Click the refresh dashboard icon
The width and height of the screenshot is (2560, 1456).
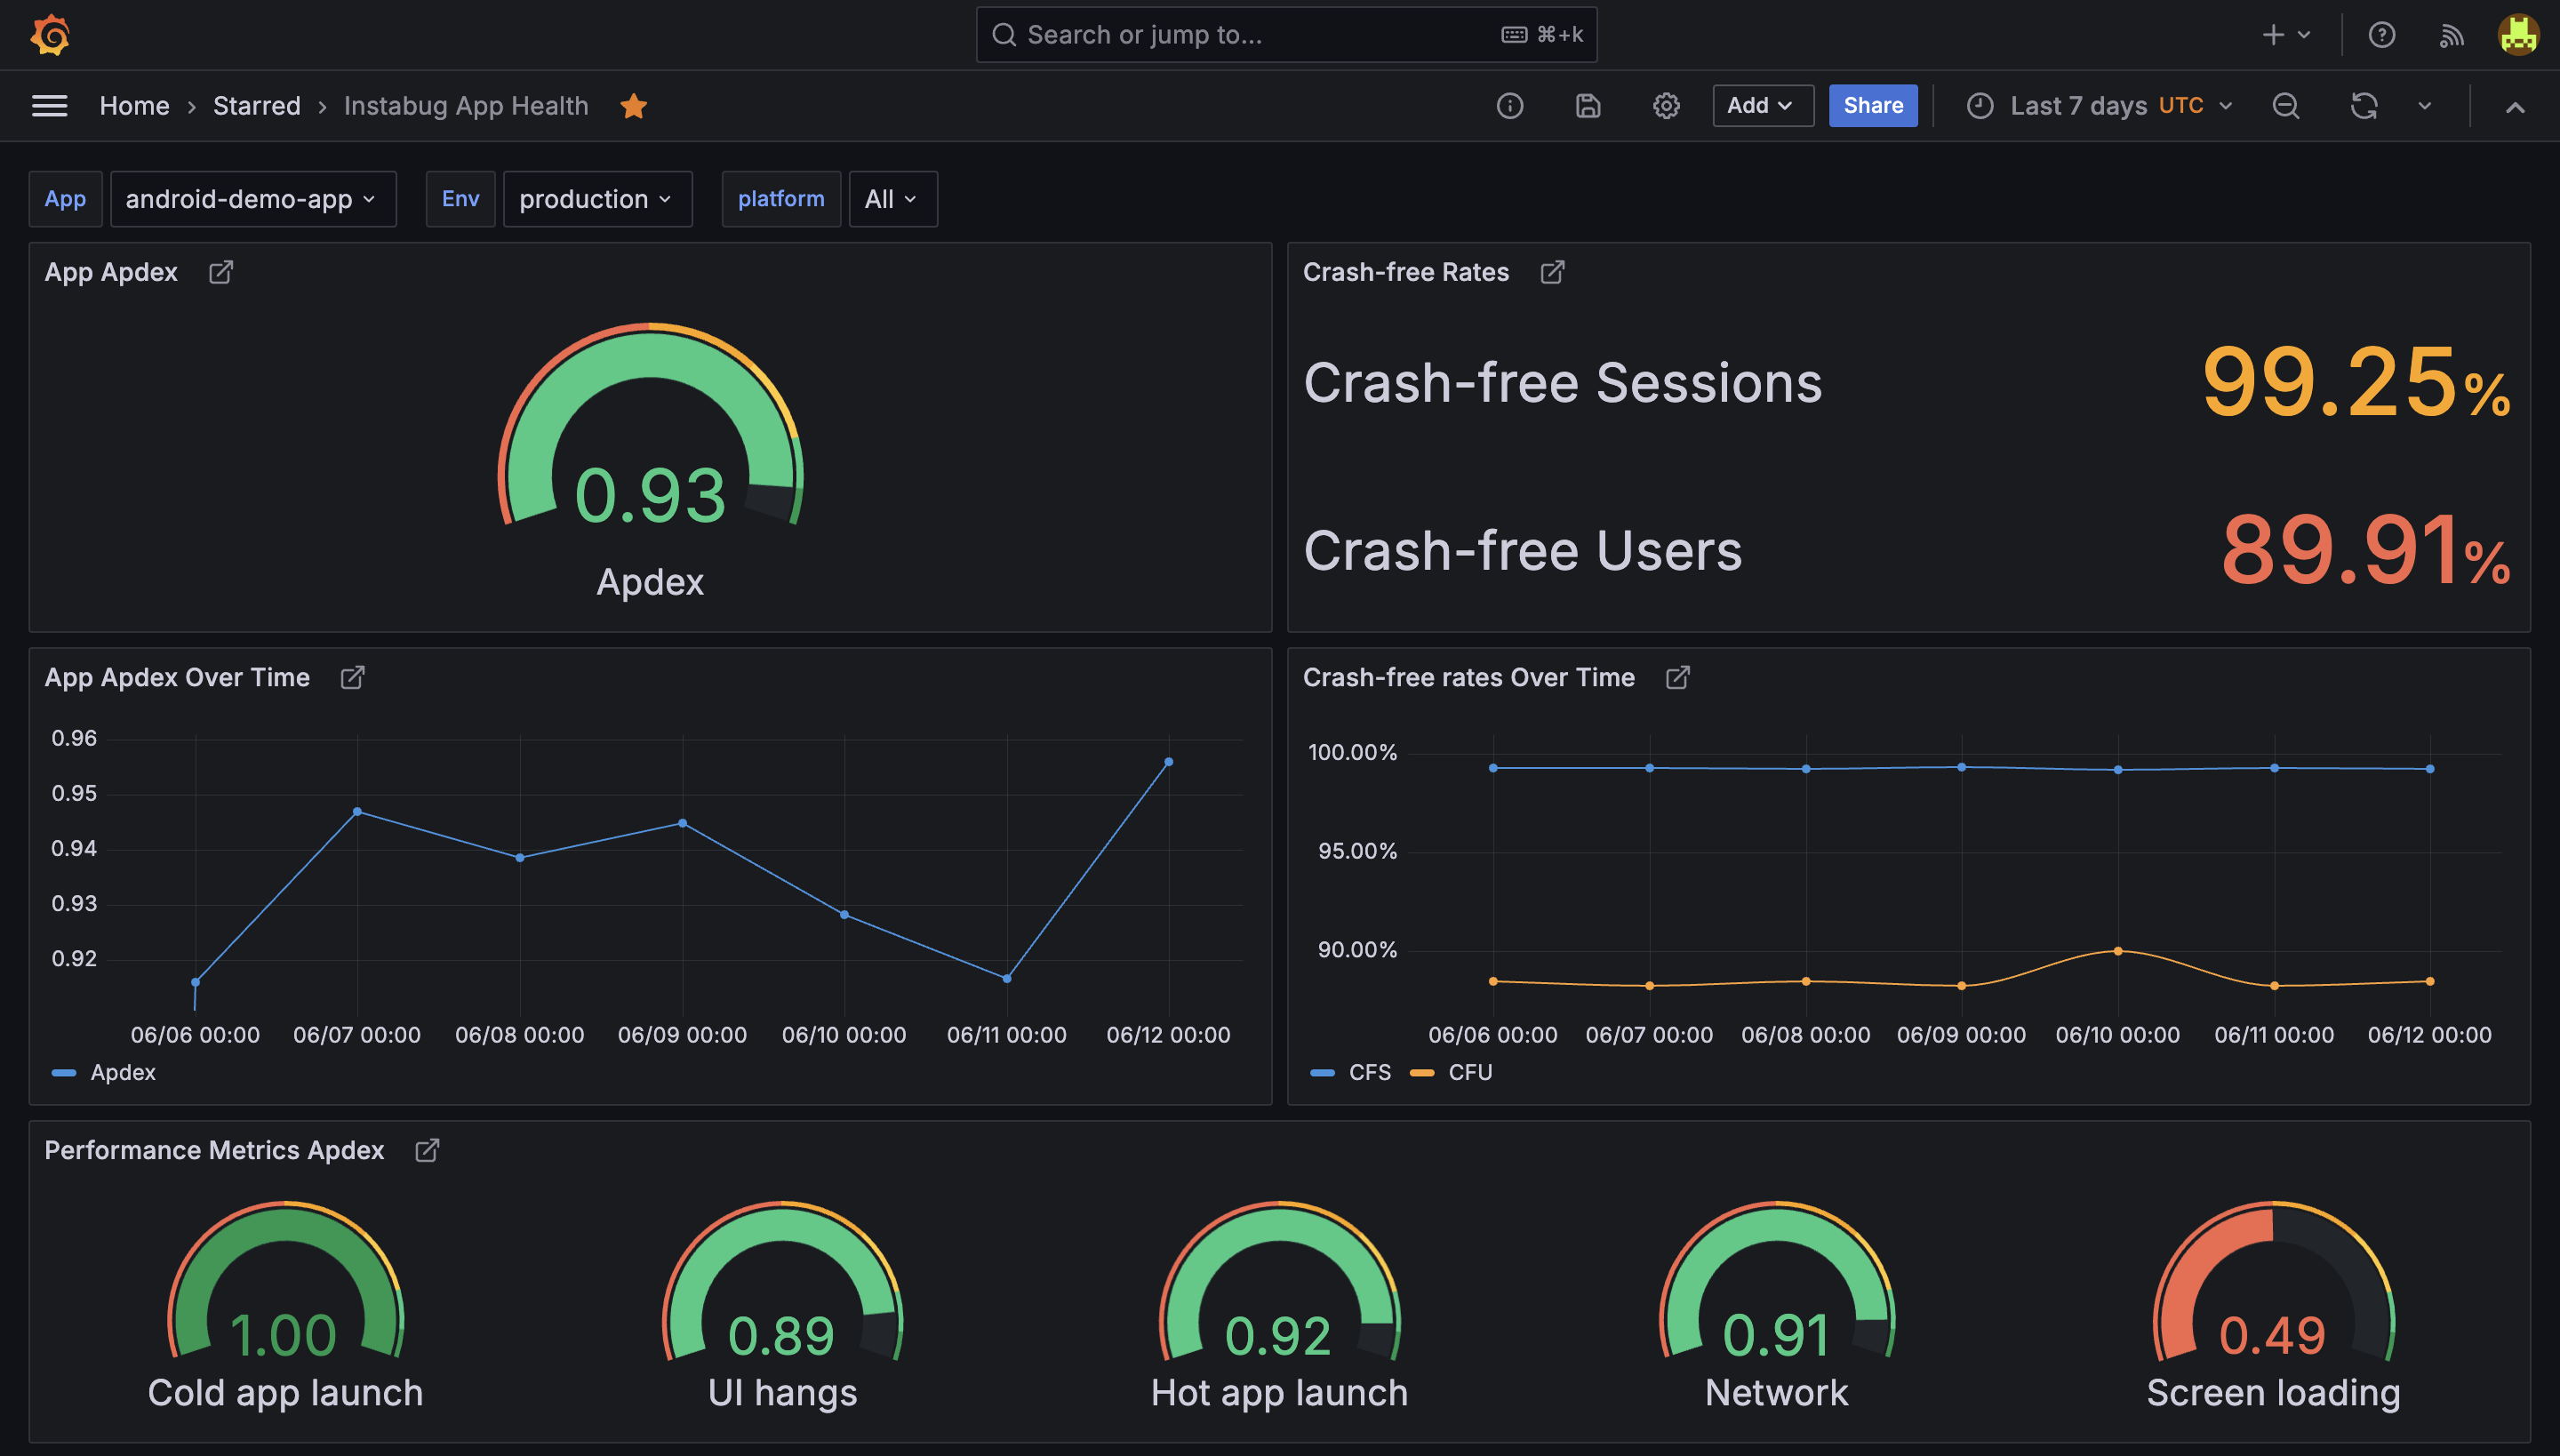pos(2364,106)
